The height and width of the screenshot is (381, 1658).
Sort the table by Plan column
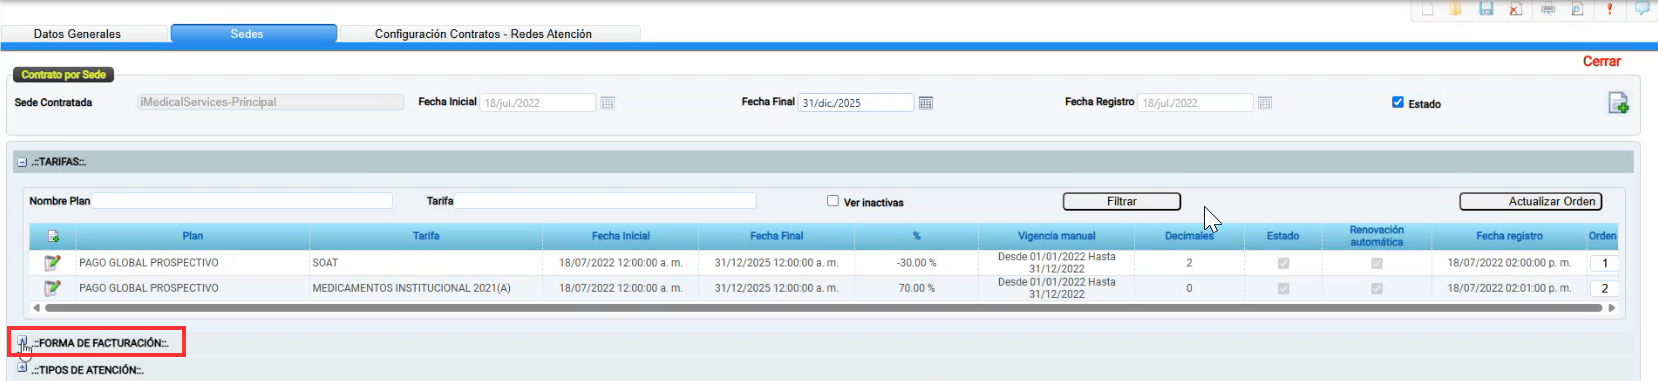pyautogui.click(x=193, y=236)
